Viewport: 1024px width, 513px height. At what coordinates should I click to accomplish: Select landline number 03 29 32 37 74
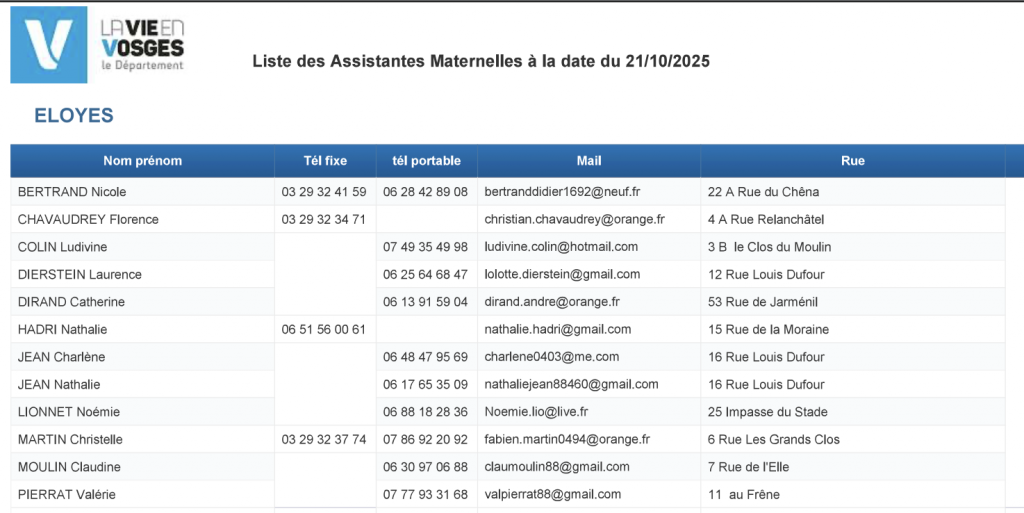324,439
